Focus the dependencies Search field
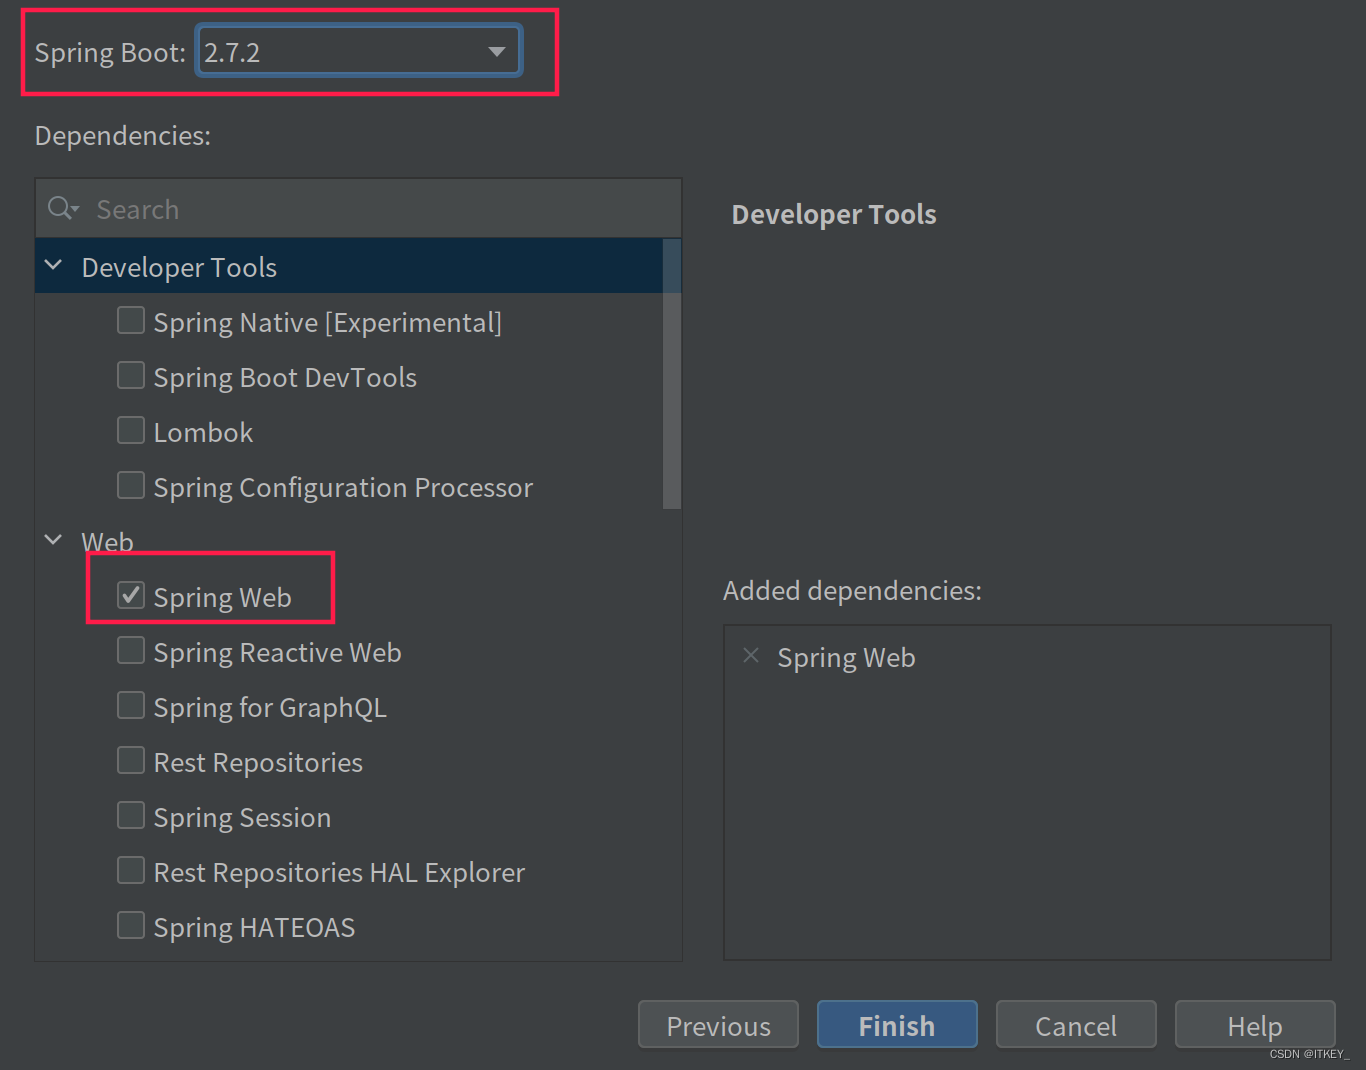 358,209
